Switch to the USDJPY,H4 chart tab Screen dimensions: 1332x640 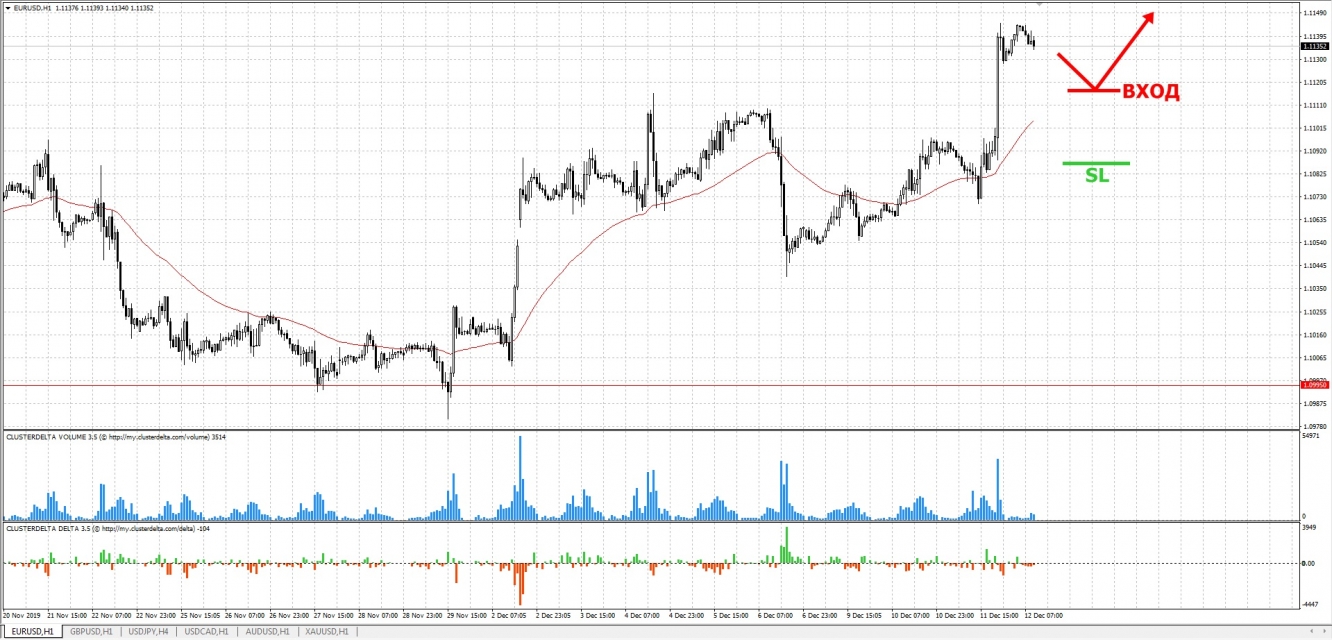[x=148, y=632]
